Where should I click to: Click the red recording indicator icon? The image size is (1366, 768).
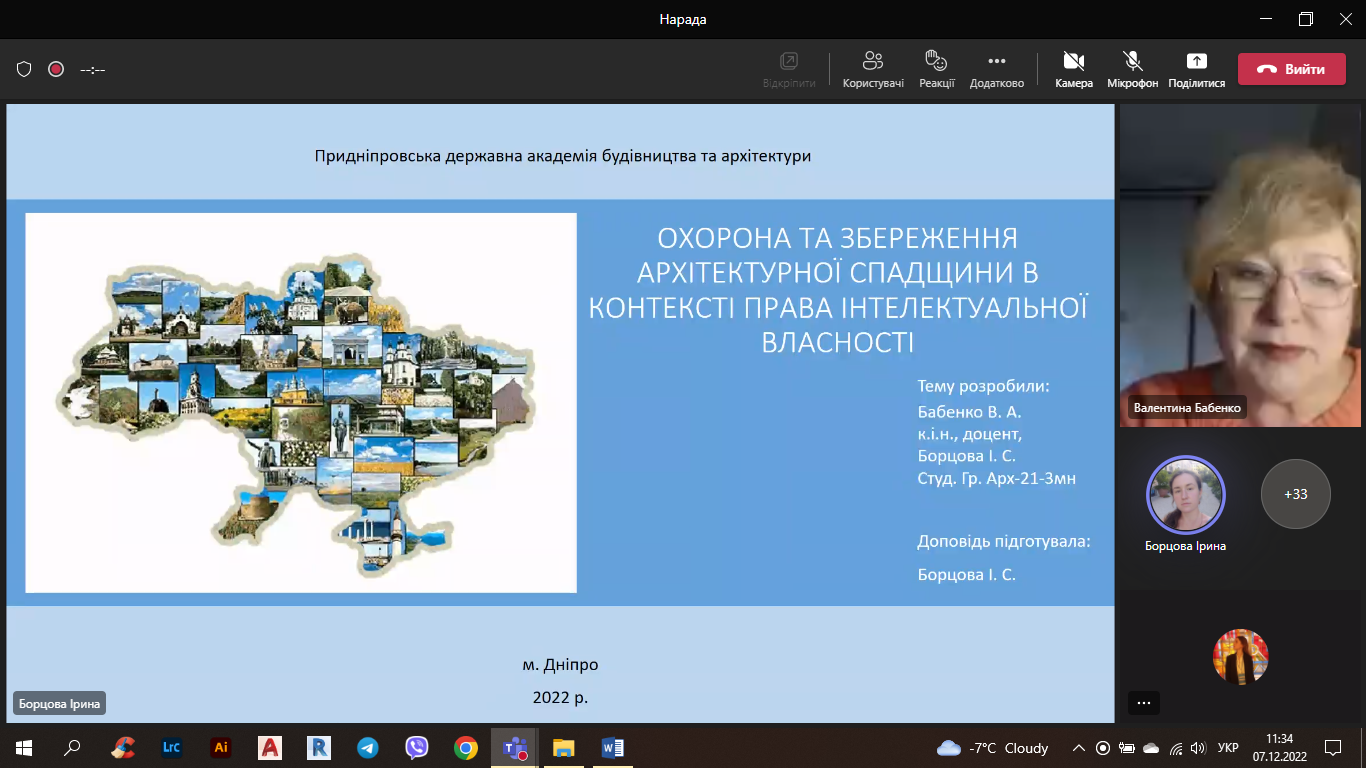pyautogui.click(x=56, y=69)
